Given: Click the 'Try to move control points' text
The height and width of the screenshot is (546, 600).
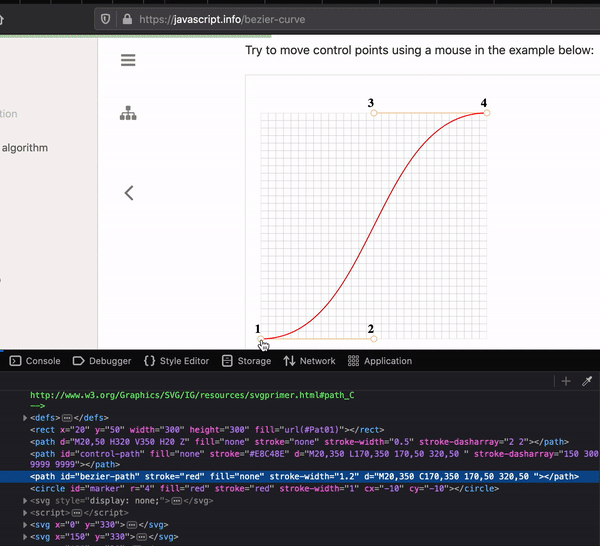Looking at the screenshot, I should pyautogui.click(x=419, y=50).
